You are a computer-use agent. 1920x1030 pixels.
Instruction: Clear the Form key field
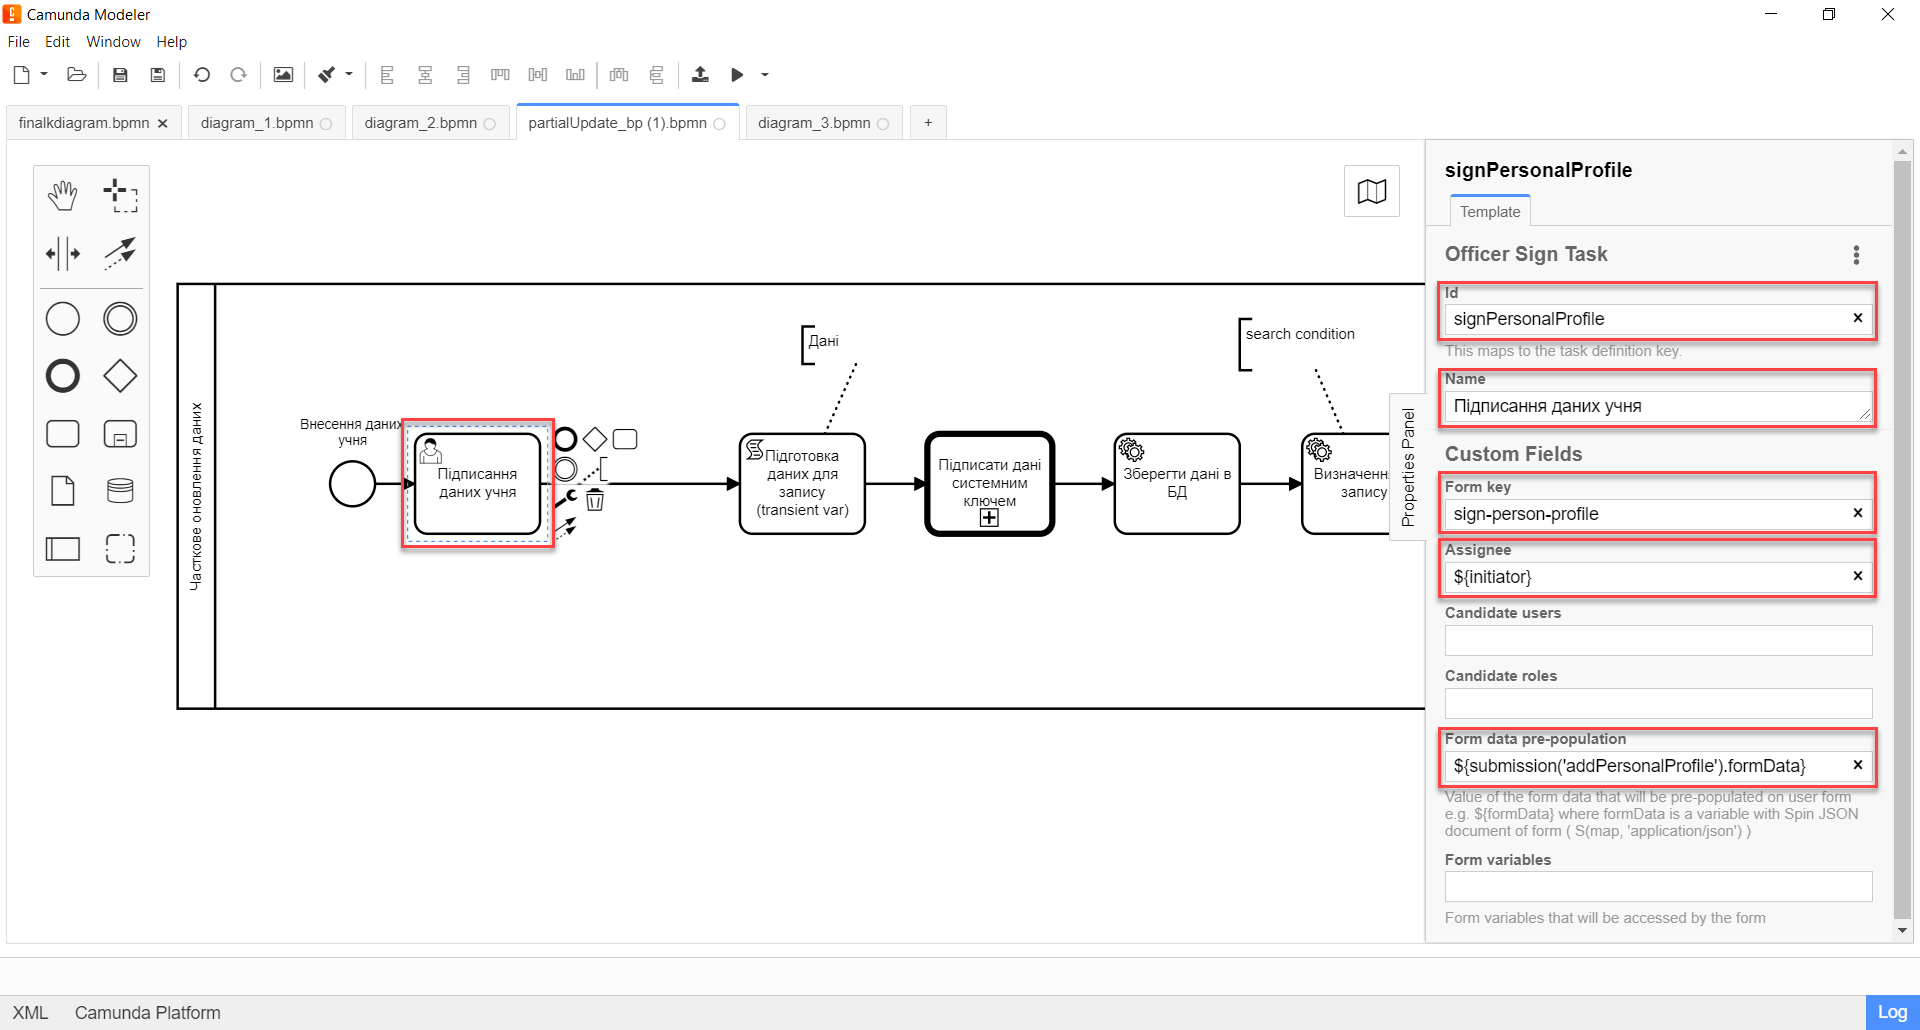[x=1857, y=513]
